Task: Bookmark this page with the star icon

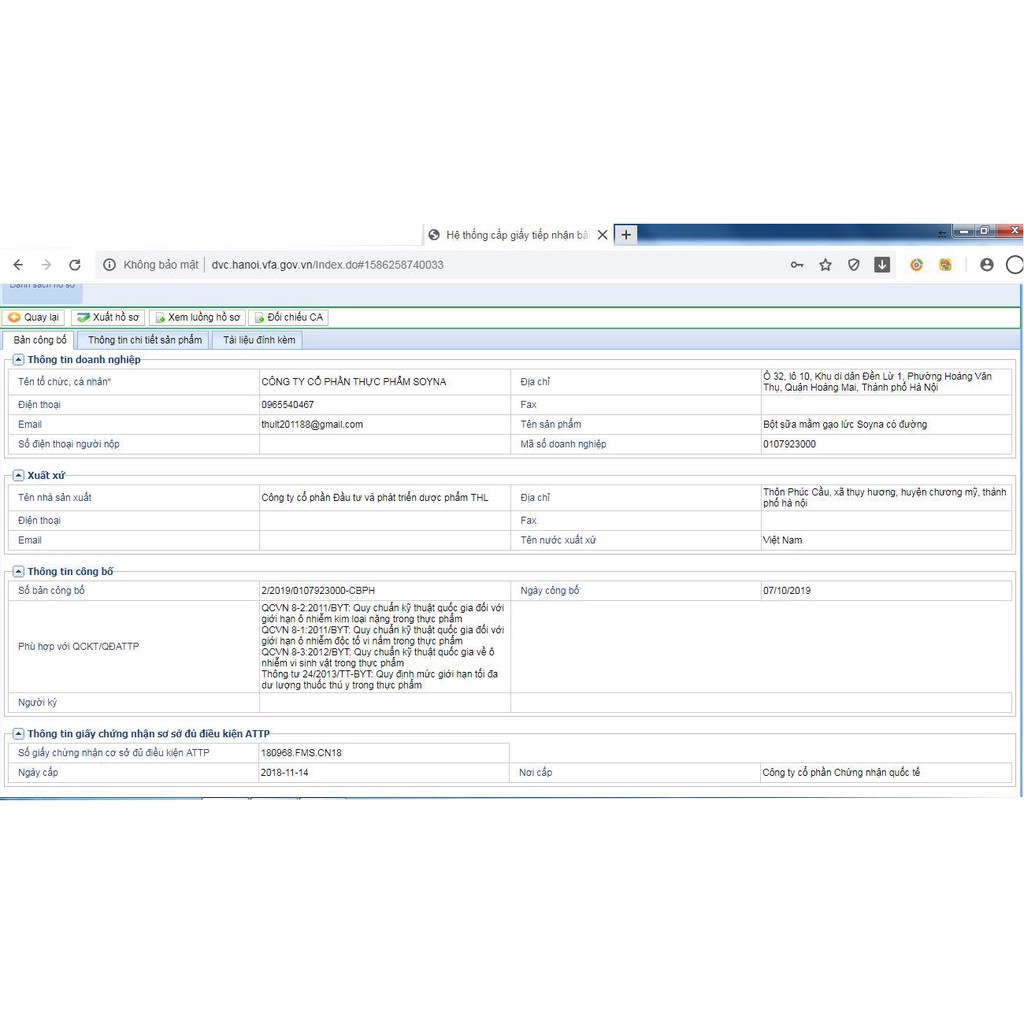Action: point(825,265)
